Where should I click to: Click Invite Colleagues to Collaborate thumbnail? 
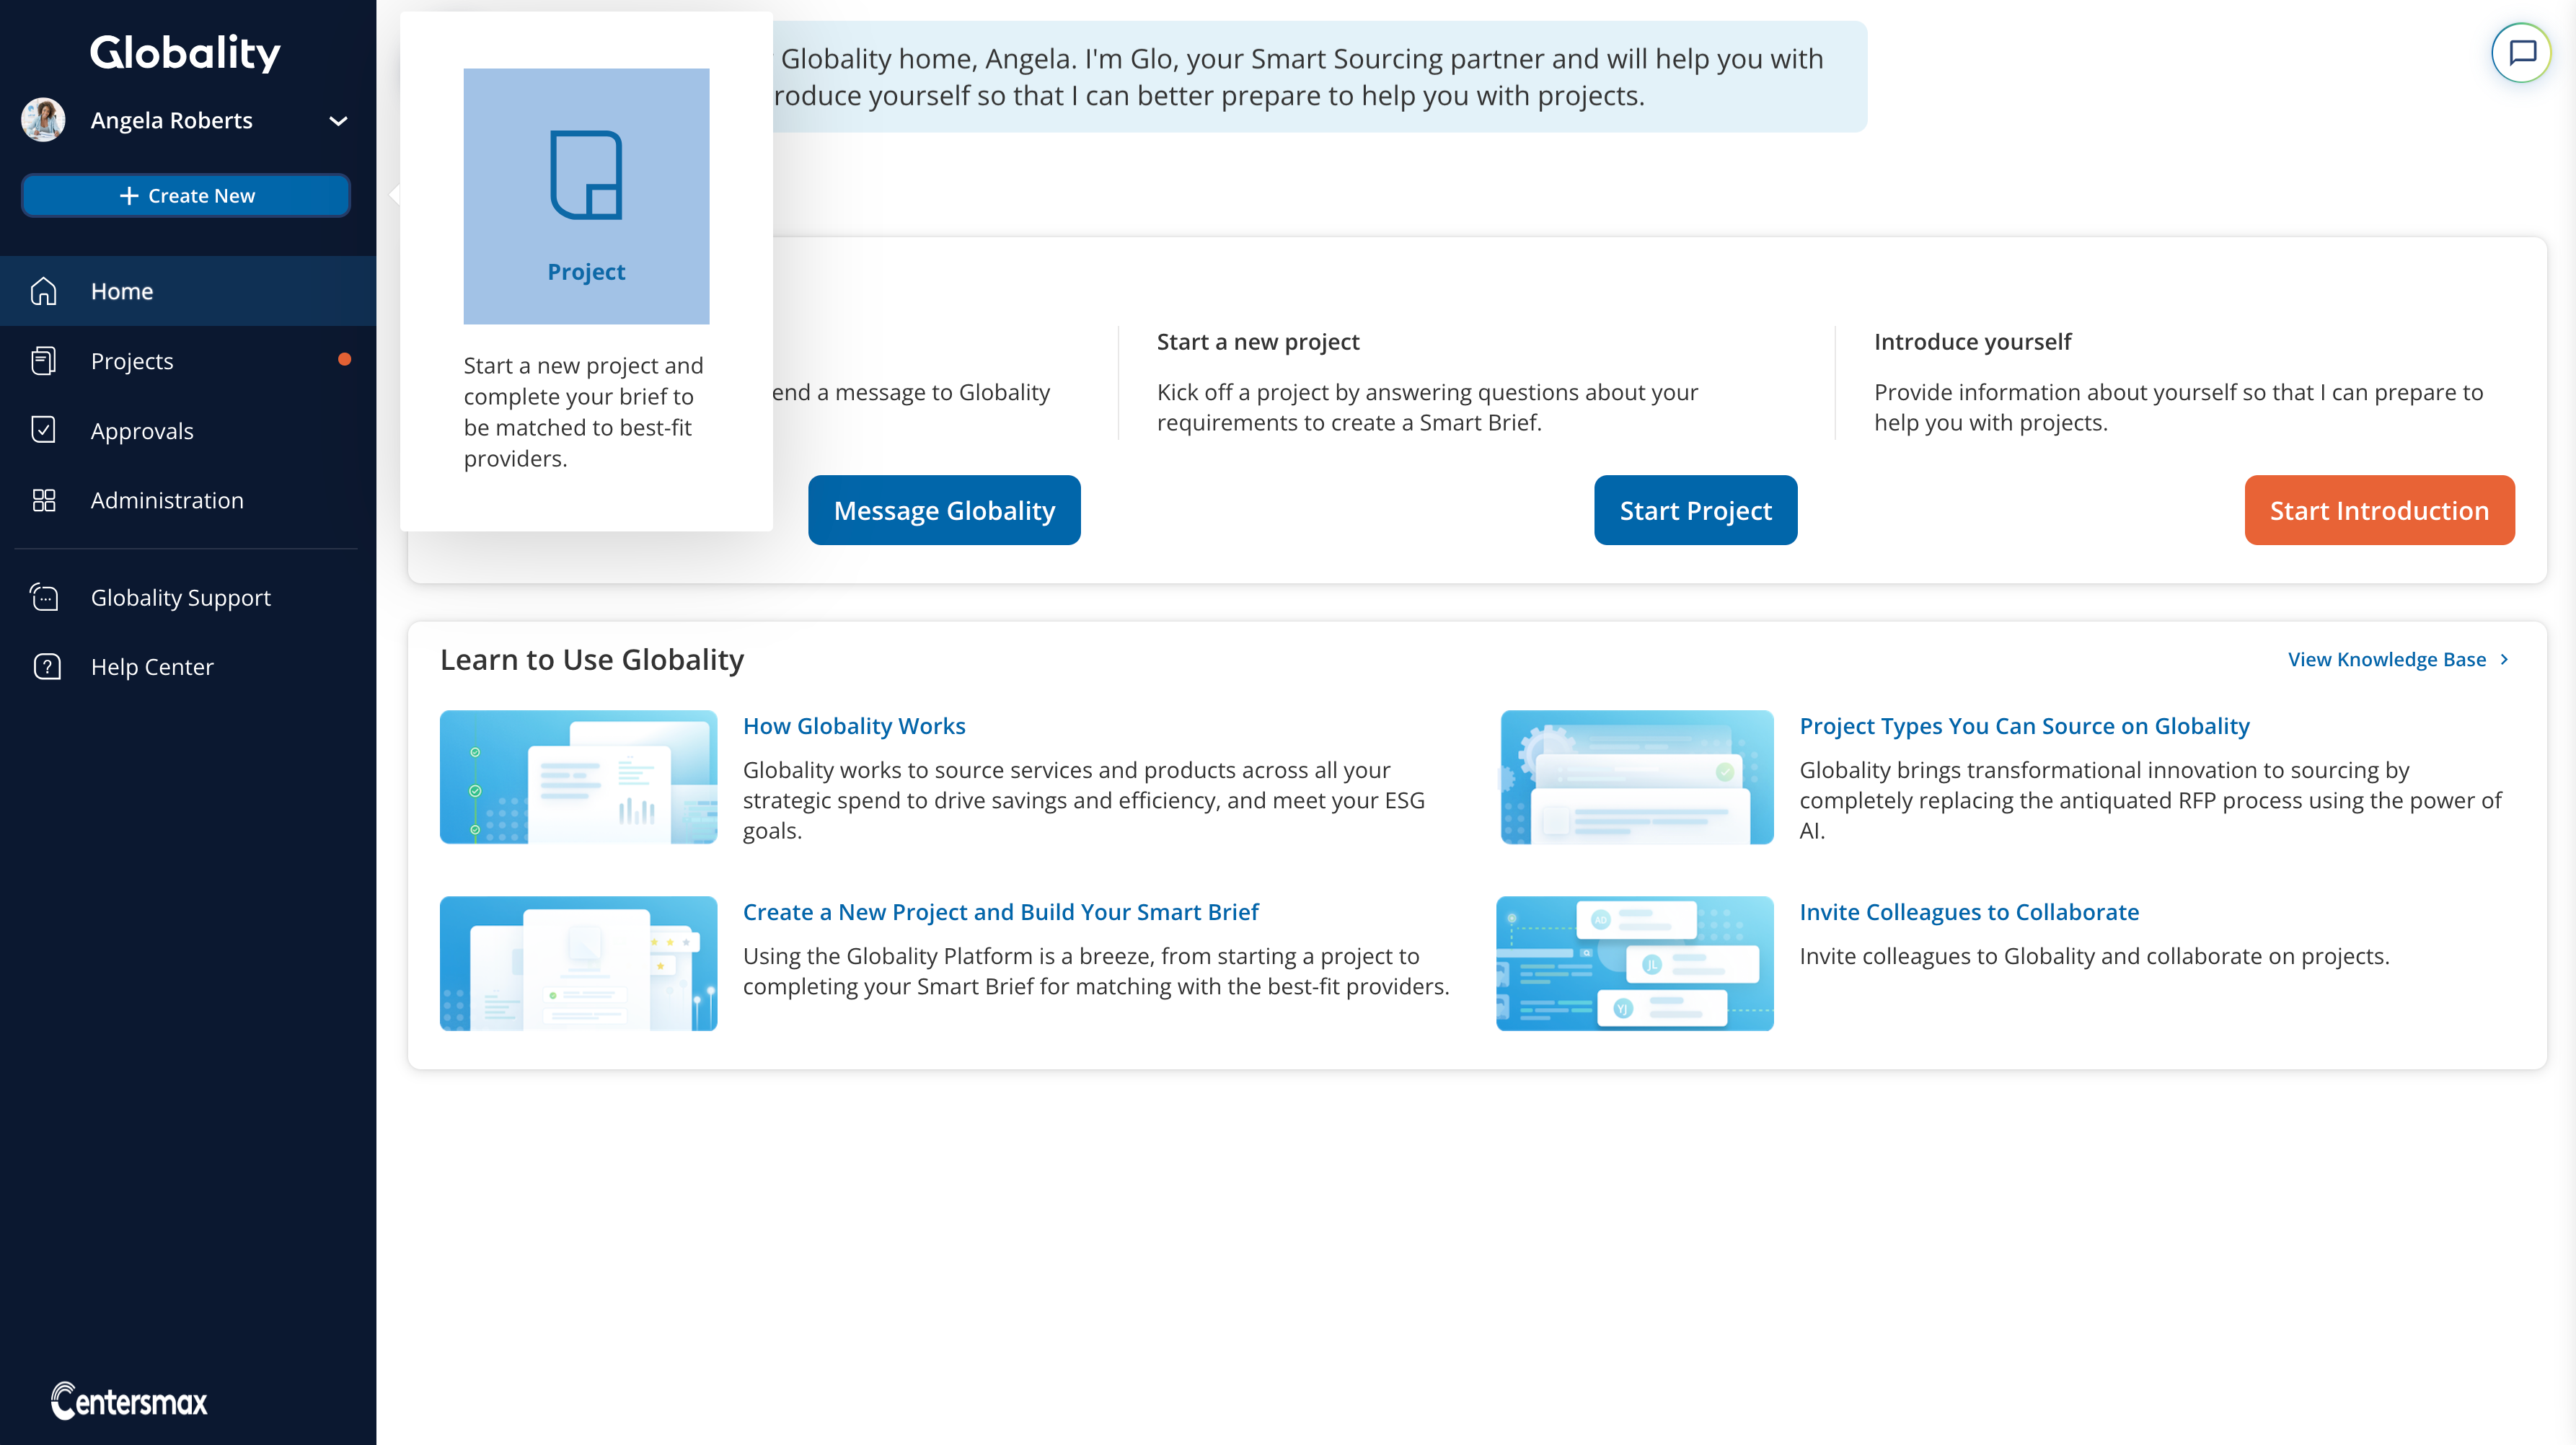pyautogui.click(x=1634, y=963)
